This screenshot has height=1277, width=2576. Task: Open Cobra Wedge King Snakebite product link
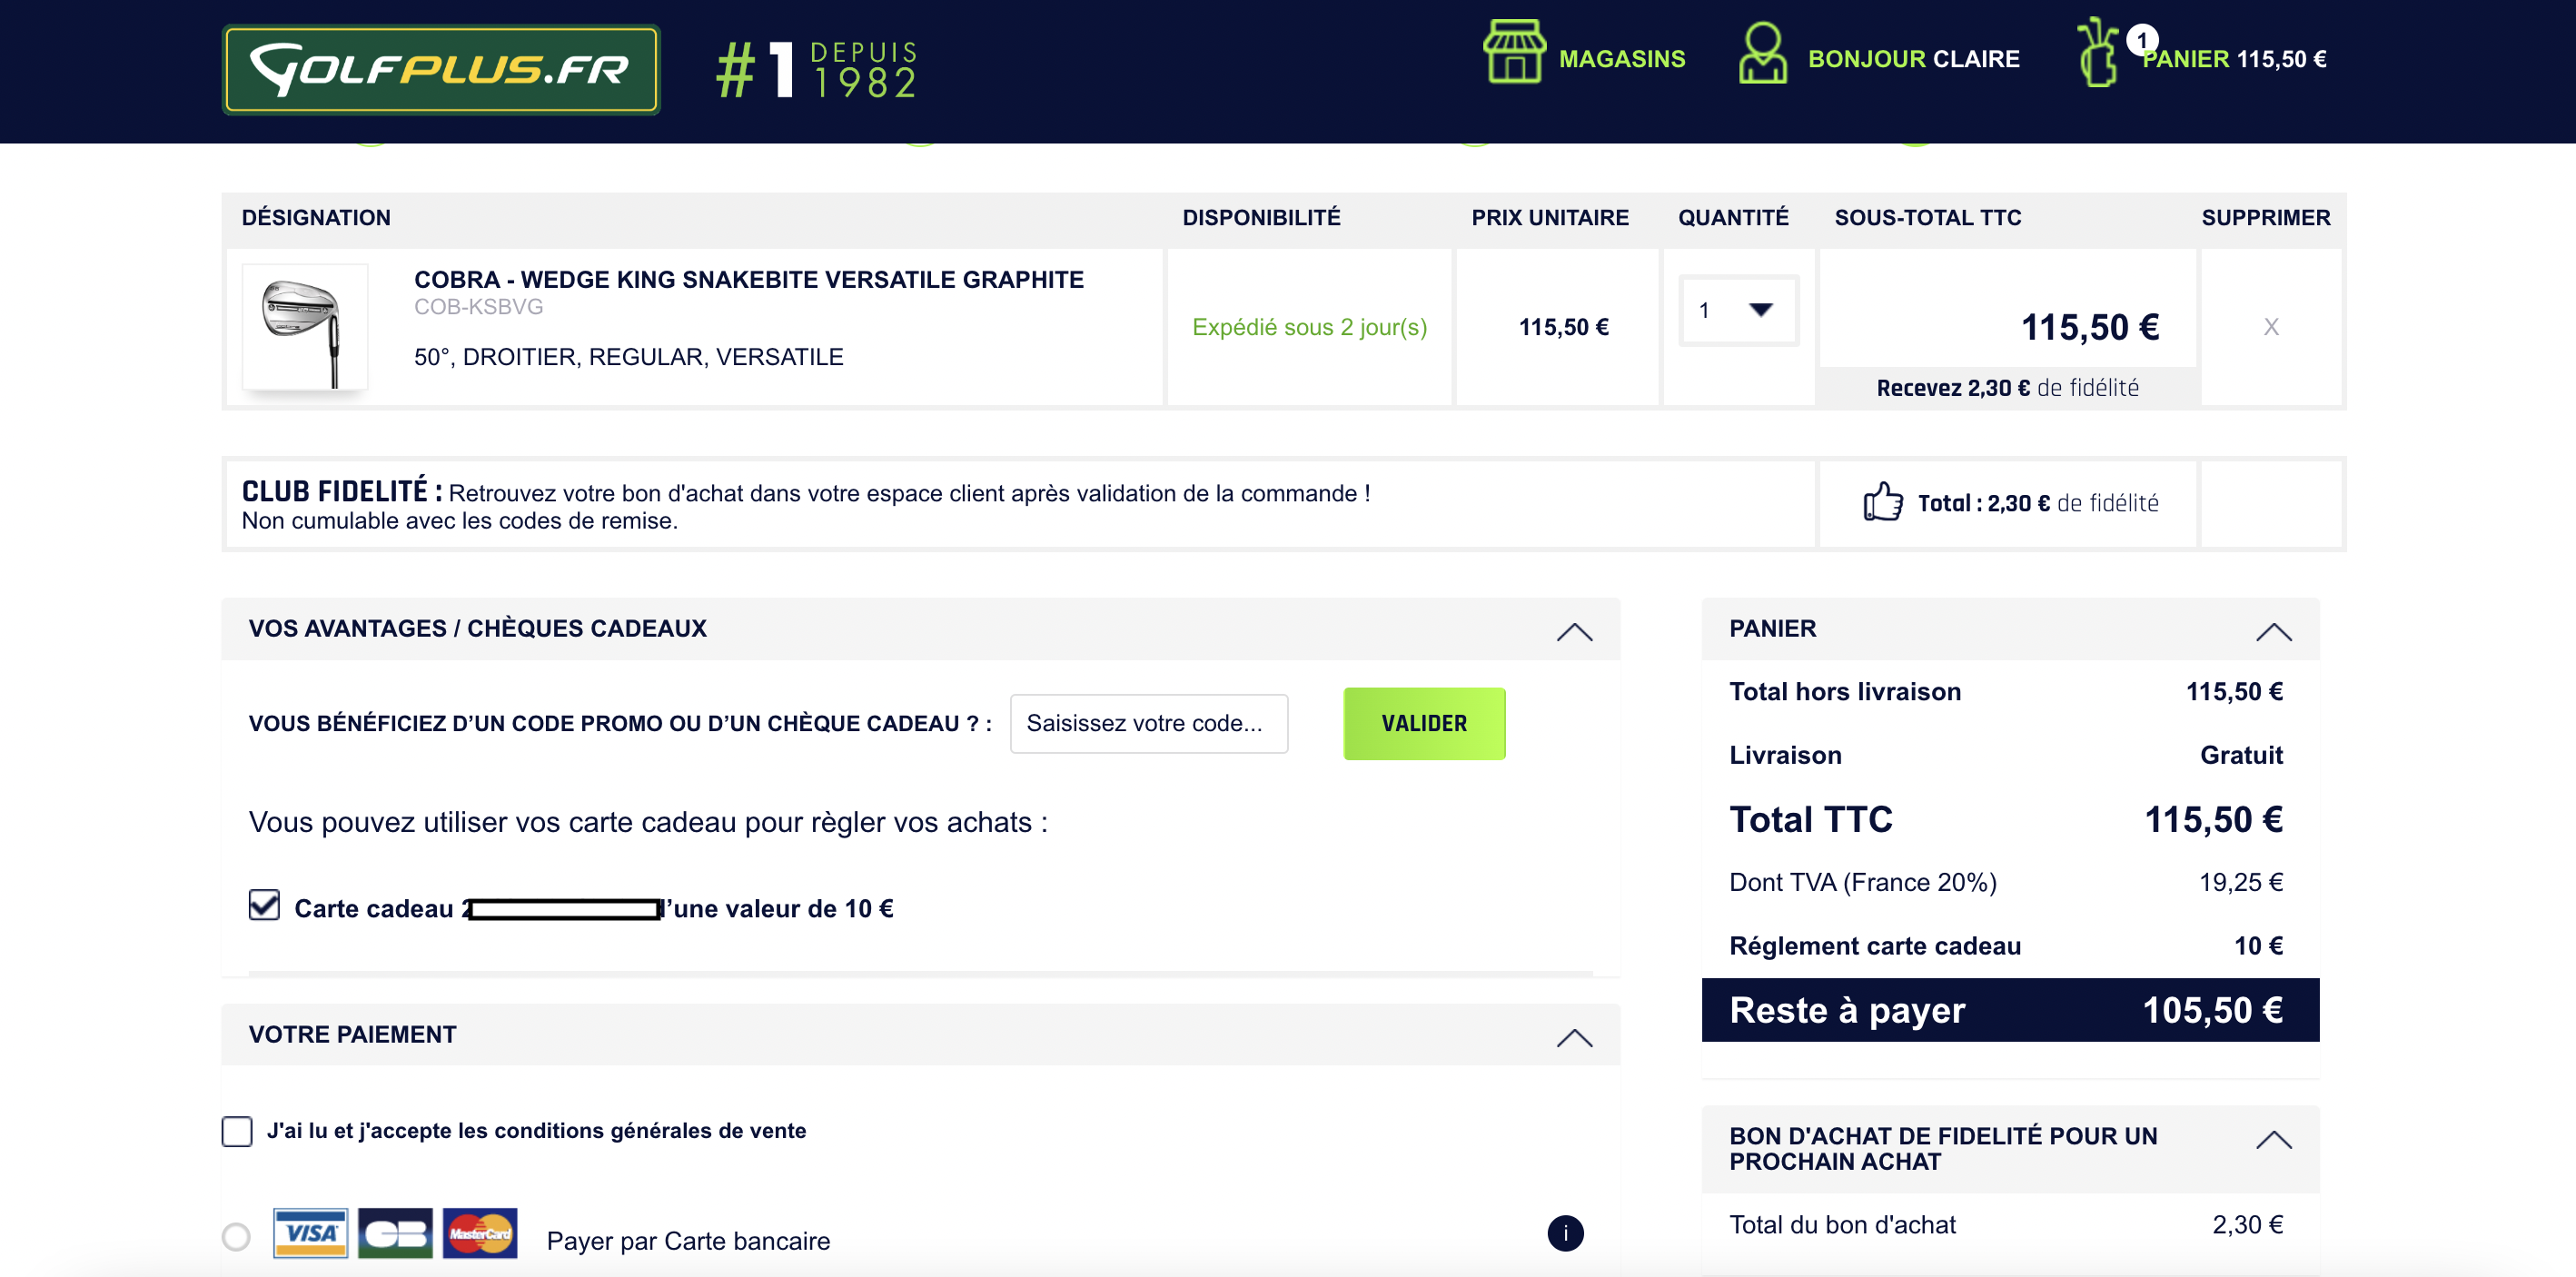749,279
